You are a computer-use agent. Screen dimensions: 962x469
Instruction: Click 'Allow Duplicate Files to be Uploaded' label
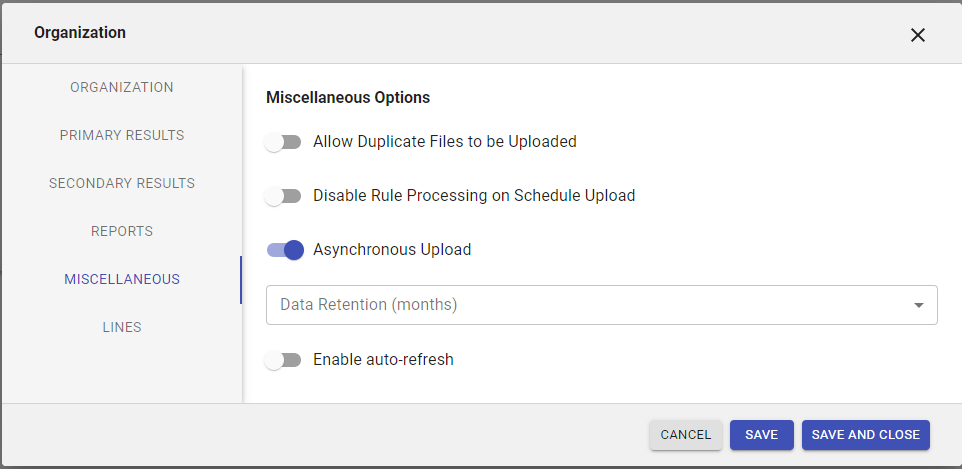pos(444,142)
